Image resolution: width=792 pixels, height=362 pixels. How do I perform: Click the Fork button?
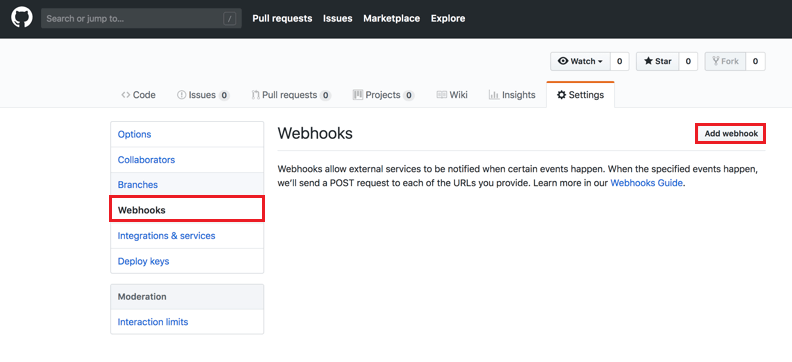[x=725, y=62]
